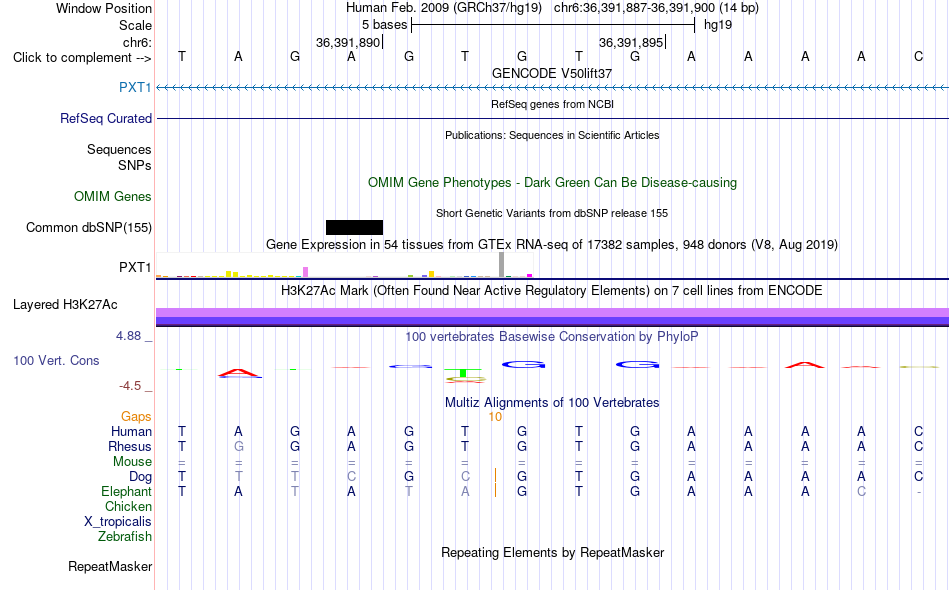Click the orange Gaps label
The width and height of the screenshot is (950, 590).
point(136,416)
